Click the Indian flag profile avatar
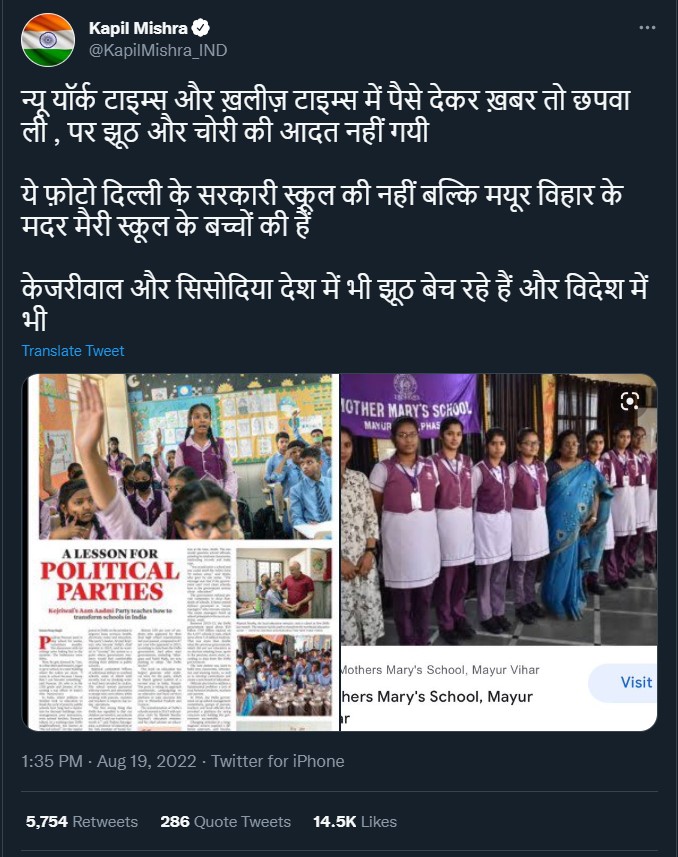This screenshot has height=857, width=678. coord(48,40)
